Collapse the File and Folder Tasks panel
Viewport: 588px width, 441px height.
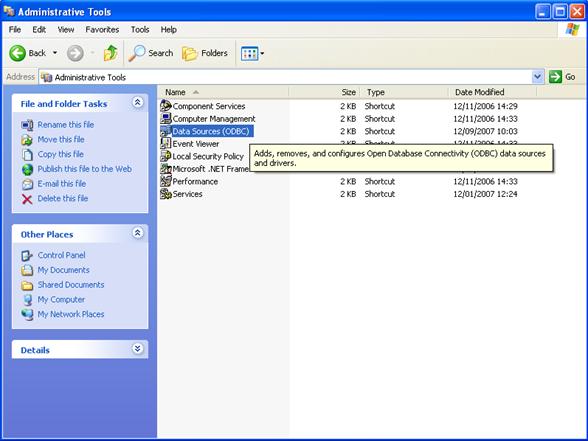coord(138,102)
